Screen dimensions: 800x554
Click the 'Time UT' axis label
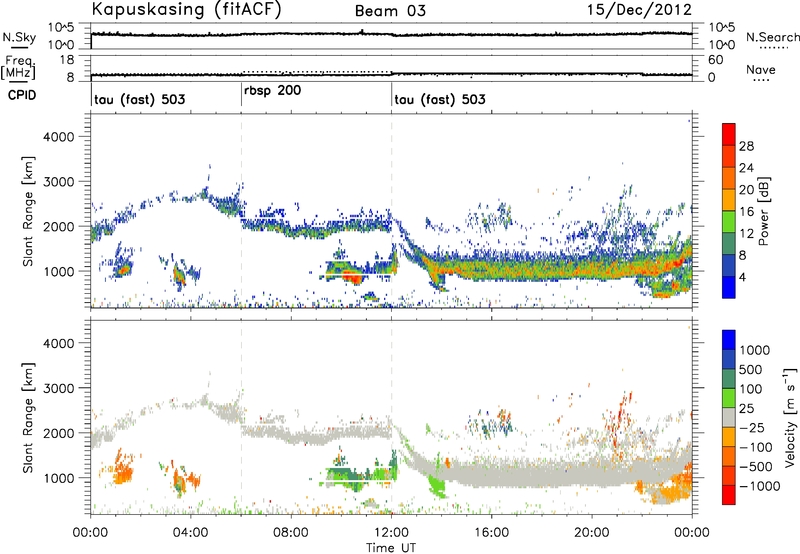(391, 548)
